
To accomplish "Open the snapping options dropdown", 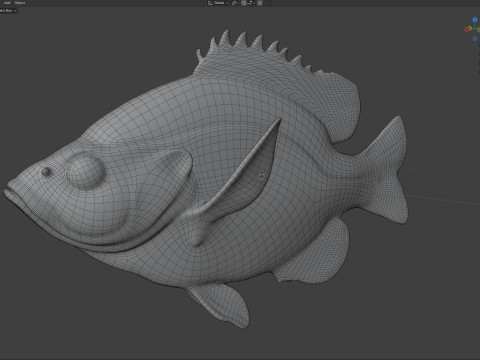I will click(x=250, y=3).
